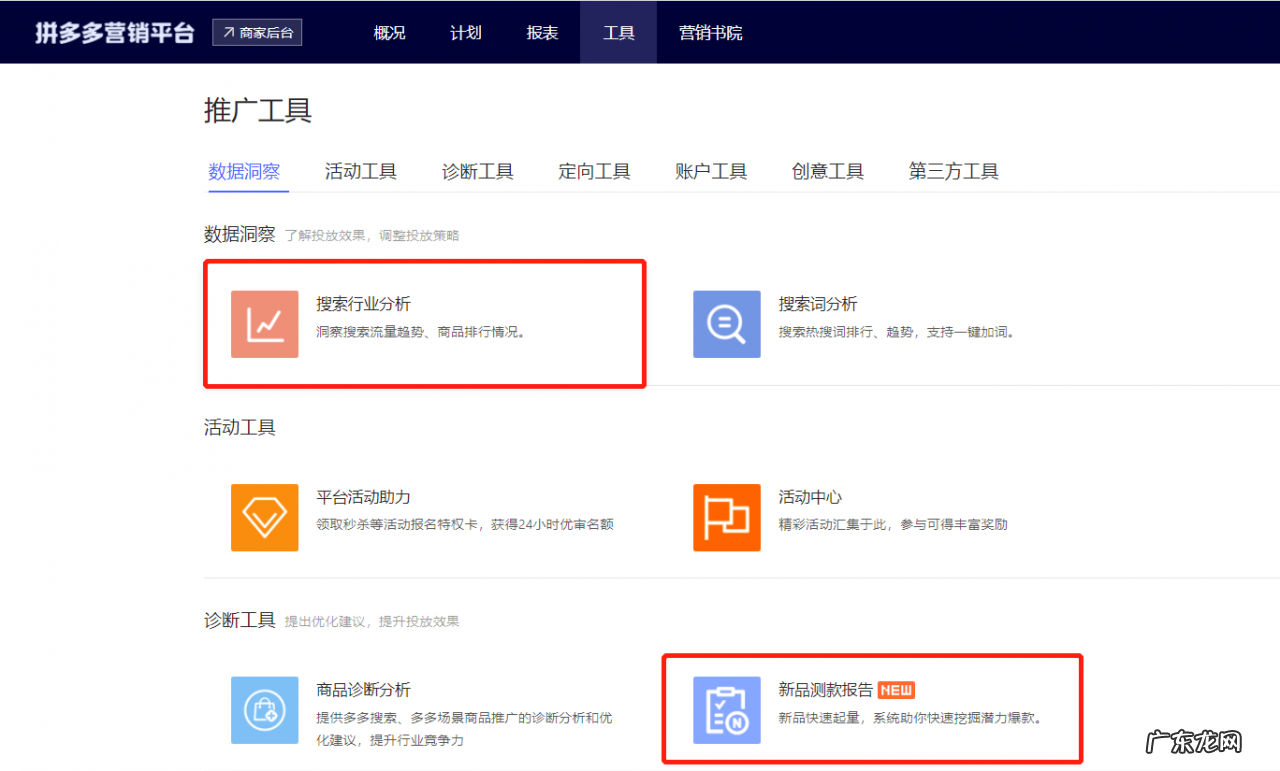The height and width of the screenshot is (771, 1280).
Task: Open the 新品测款报告 clipboard icon
Action: [x=726, y=710]
